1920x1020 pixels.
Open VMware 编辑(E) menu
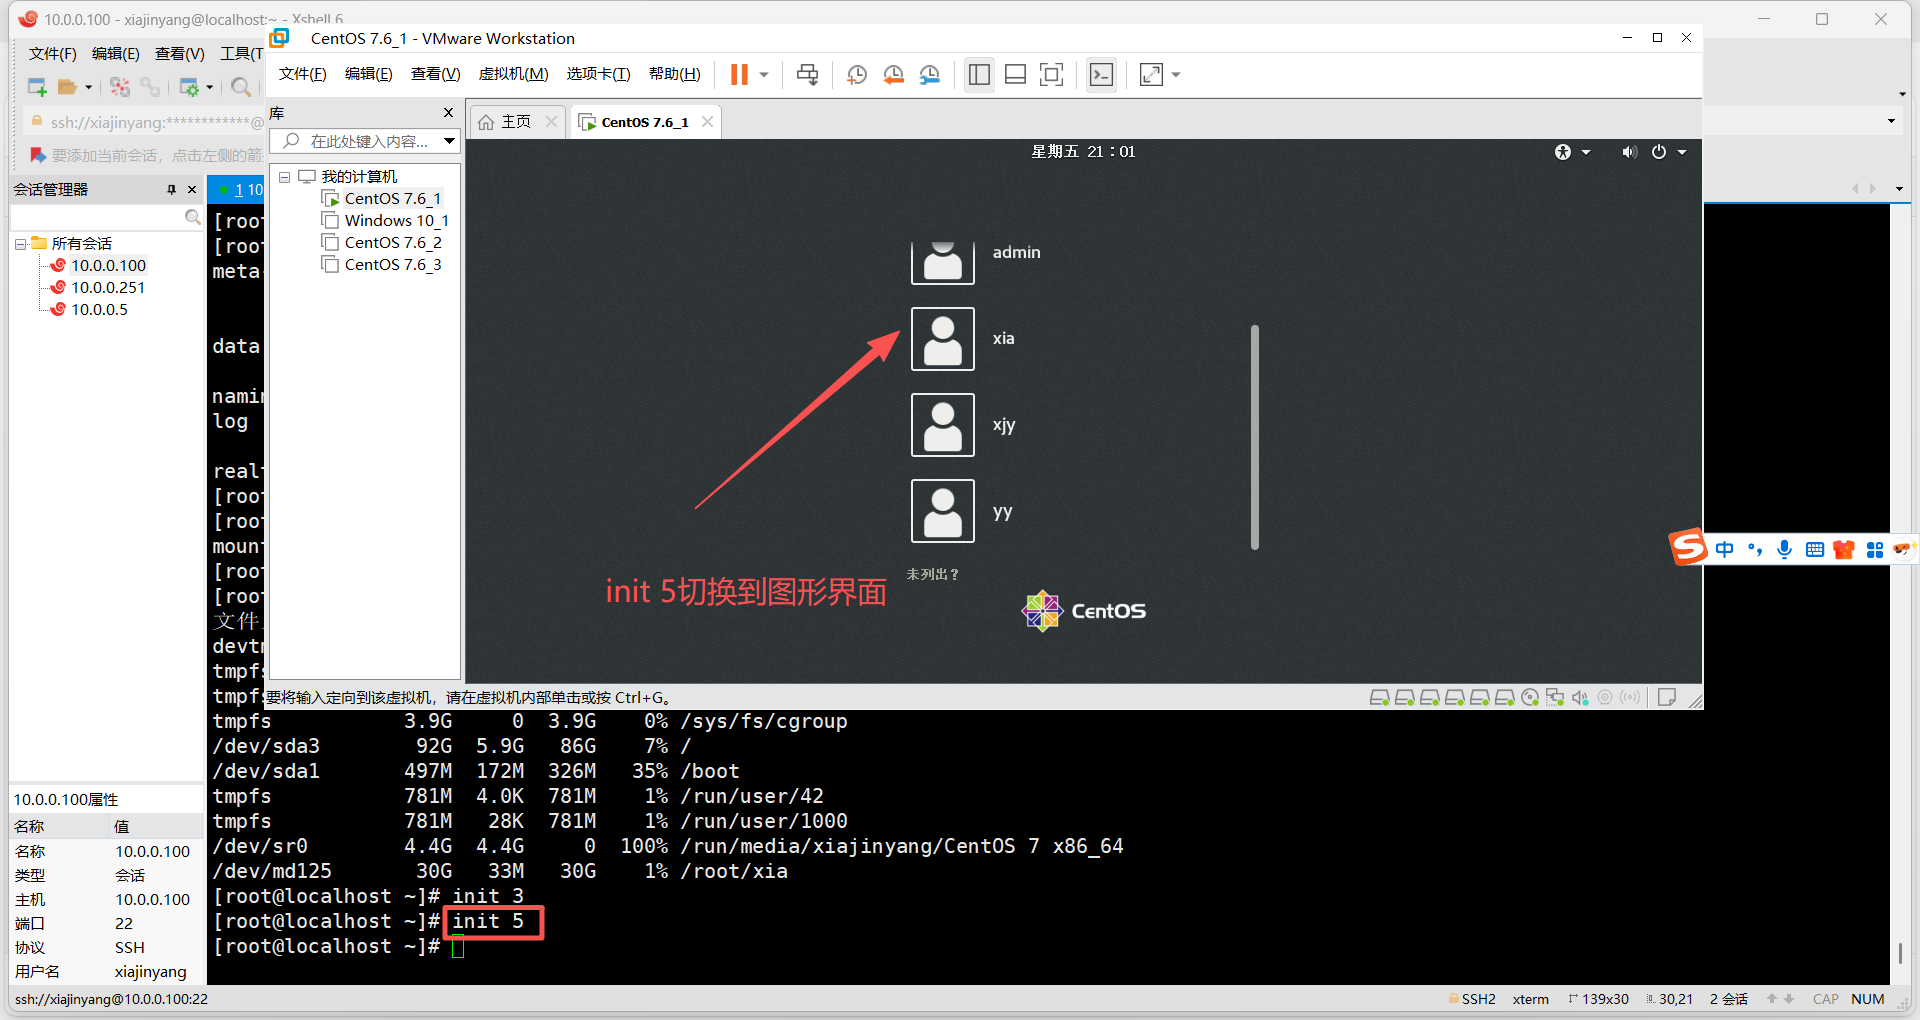368,74
